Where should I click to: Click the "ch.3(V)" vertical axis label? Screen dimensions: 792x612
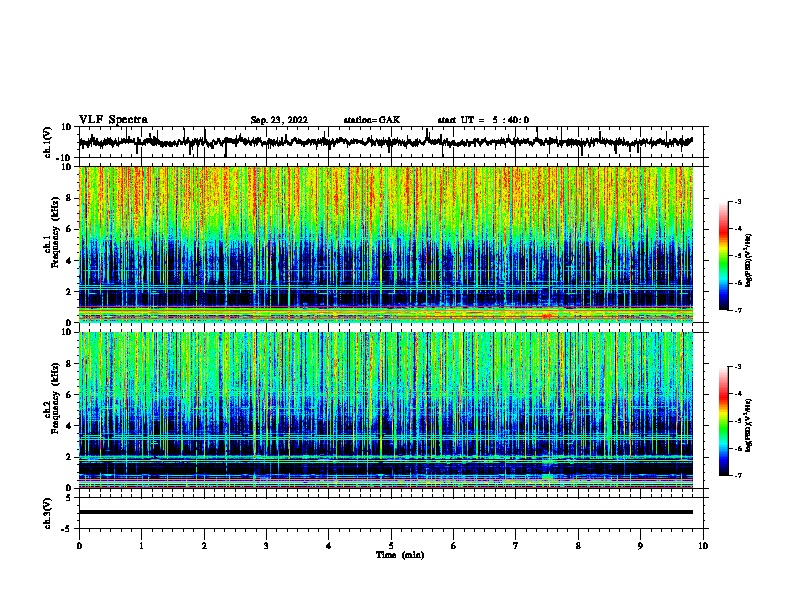point(48,513)
